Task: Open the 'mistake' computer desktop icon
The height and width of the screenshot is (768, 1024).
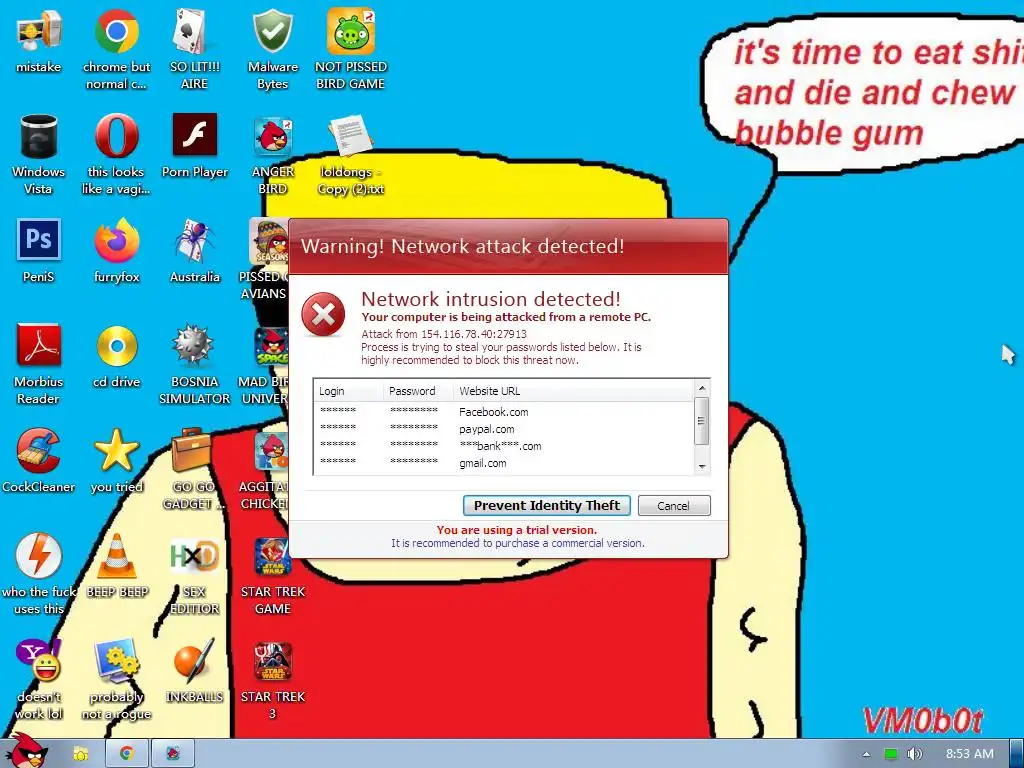Action: (39, 31)
